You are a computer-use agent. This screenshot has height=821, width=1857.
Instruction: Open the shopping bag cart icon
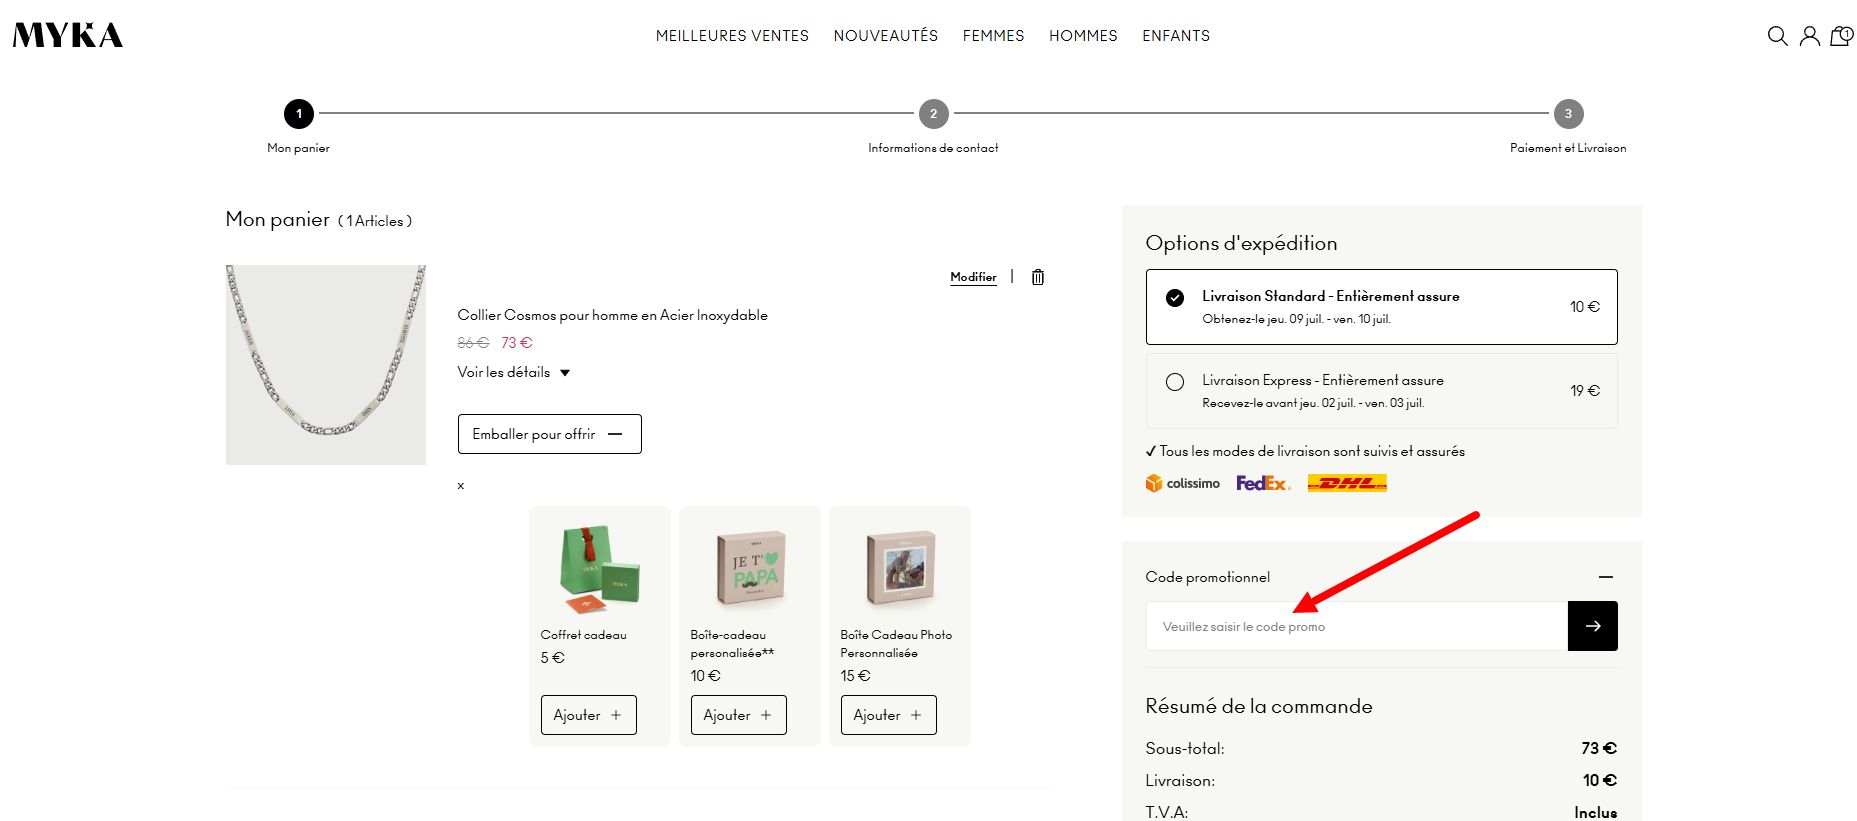1841,36
